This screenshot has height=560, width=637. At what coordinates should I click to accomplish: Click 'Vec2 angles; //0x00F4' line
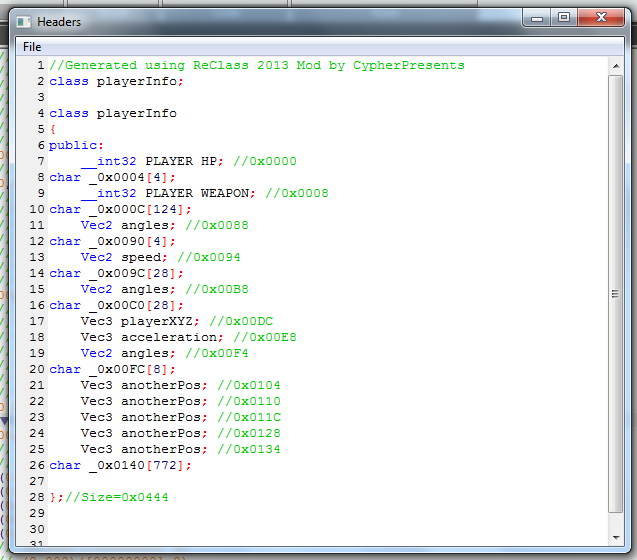coord(165,353)
